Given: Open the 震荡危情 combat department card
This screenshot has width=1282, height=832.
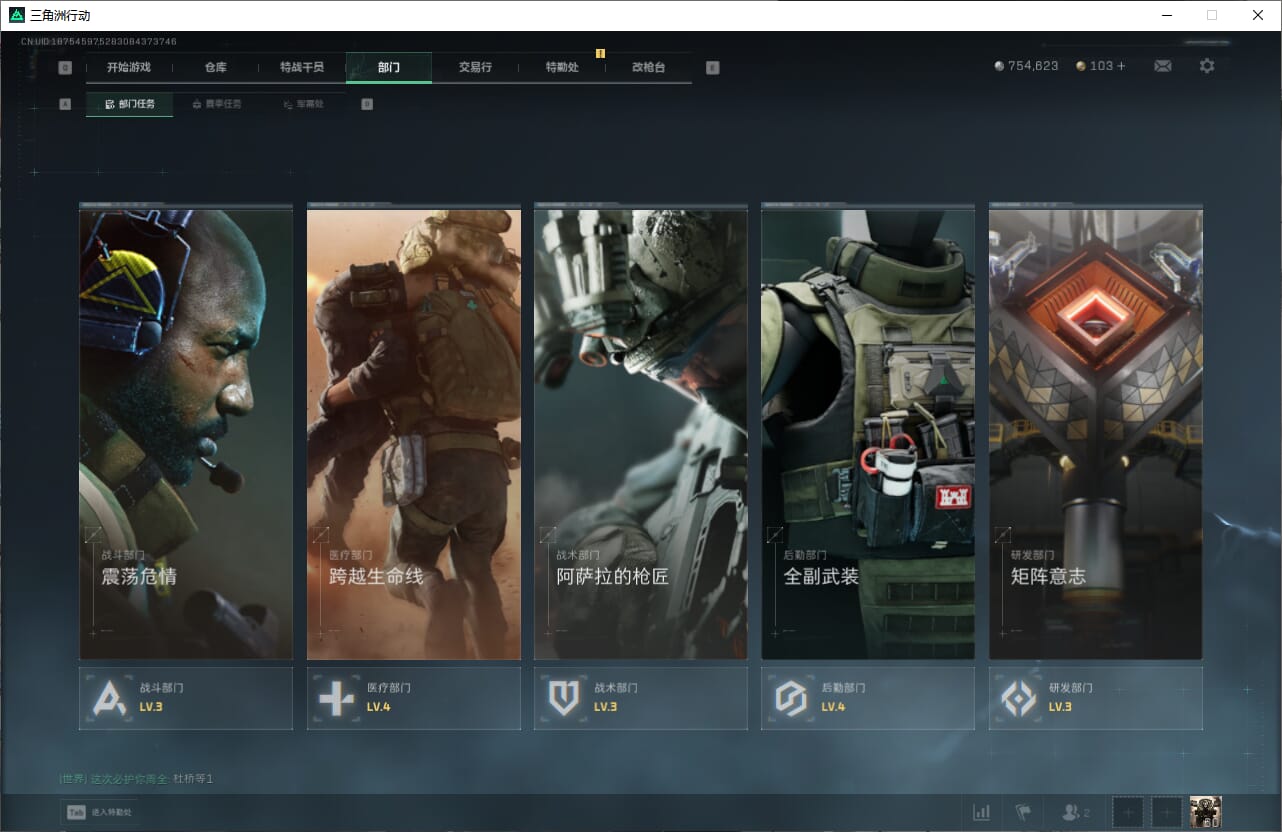Looking at the screenshot, I should [x=186, y=432].
